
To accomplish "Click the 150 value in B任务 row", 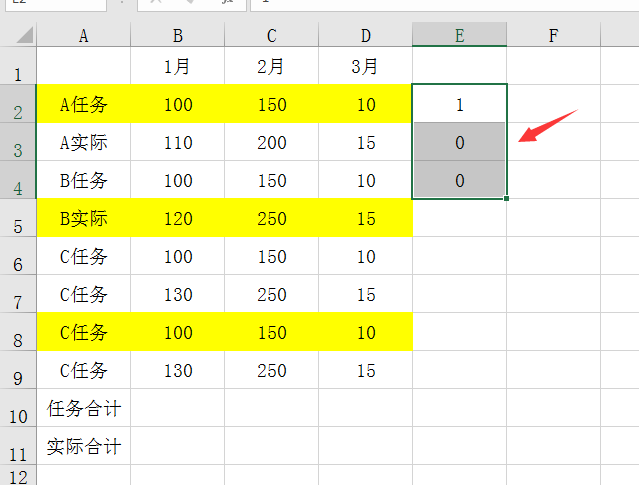I will (272, 180).
